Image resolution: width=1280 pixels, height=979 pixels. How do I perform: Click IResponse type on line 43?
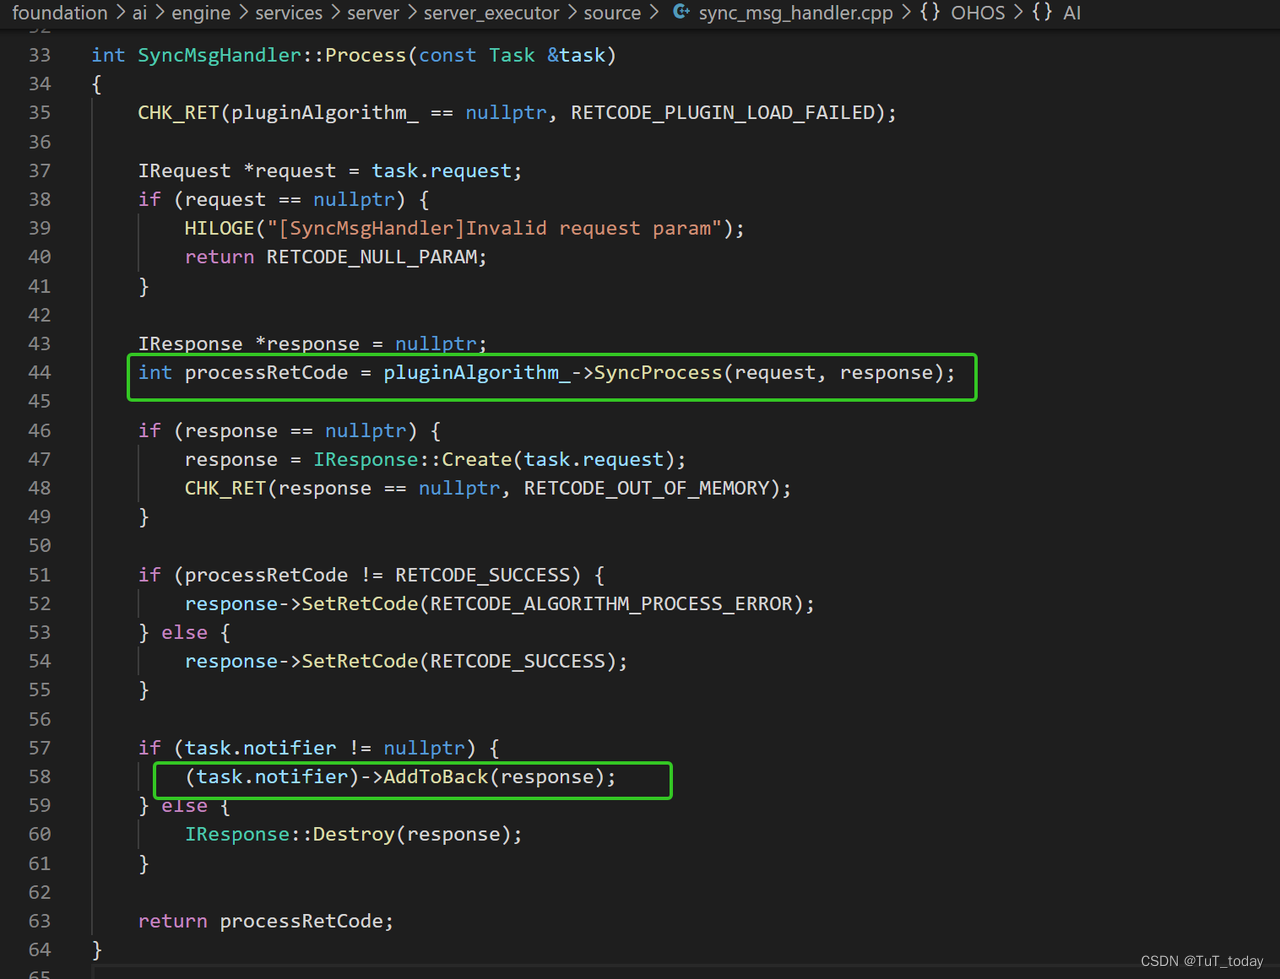pyautogui.click(x=190, y=343)
